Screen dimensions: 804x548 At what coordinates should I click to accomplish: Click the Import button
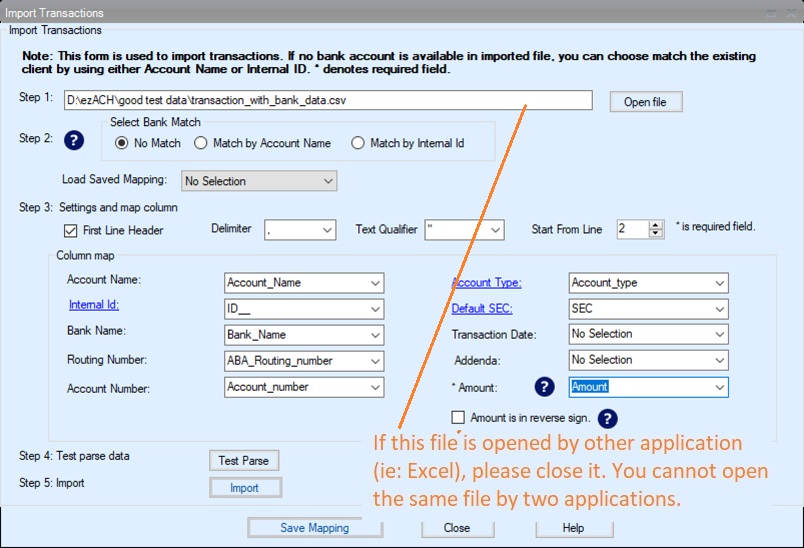tap(244, 488)
